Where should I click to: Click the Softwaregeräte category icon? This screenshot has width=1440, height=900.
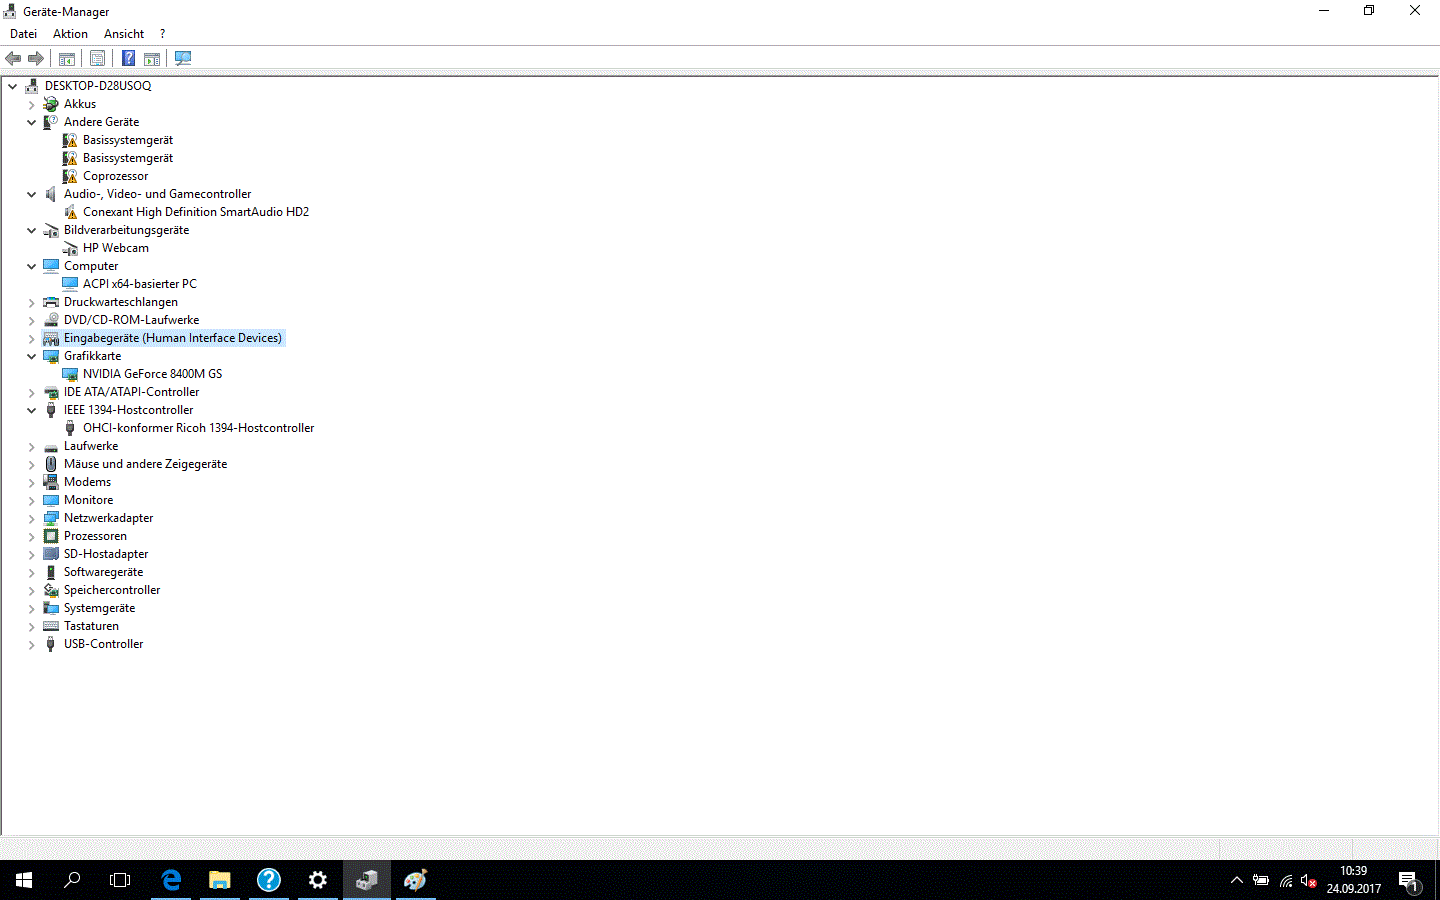point(51,572)
